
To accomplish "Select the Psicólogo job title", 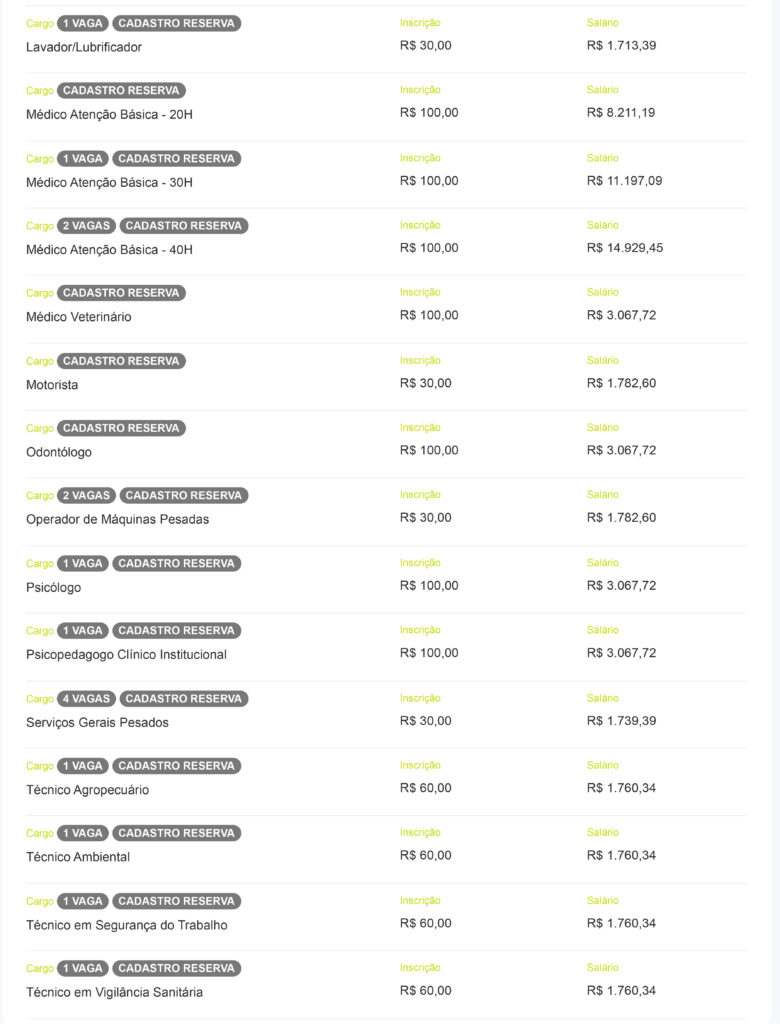I will [54, 587].
